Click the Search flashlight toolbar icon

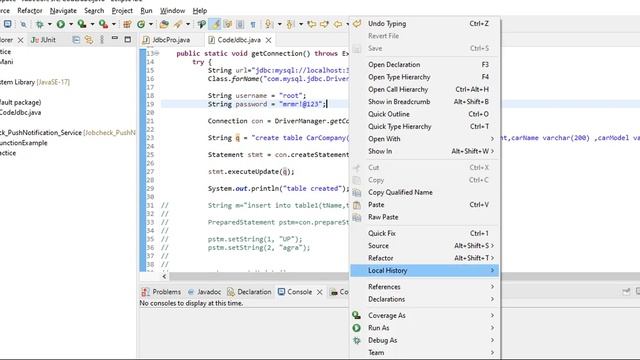click(x=178, y=24)
